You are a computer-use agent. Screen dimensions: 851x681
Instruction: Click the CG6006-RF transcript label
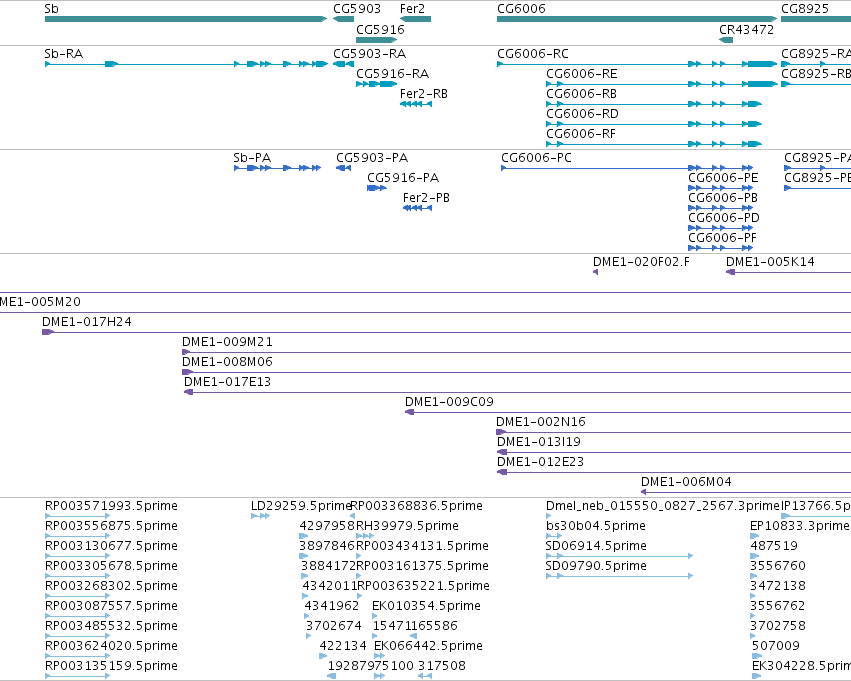click(581, 134)
